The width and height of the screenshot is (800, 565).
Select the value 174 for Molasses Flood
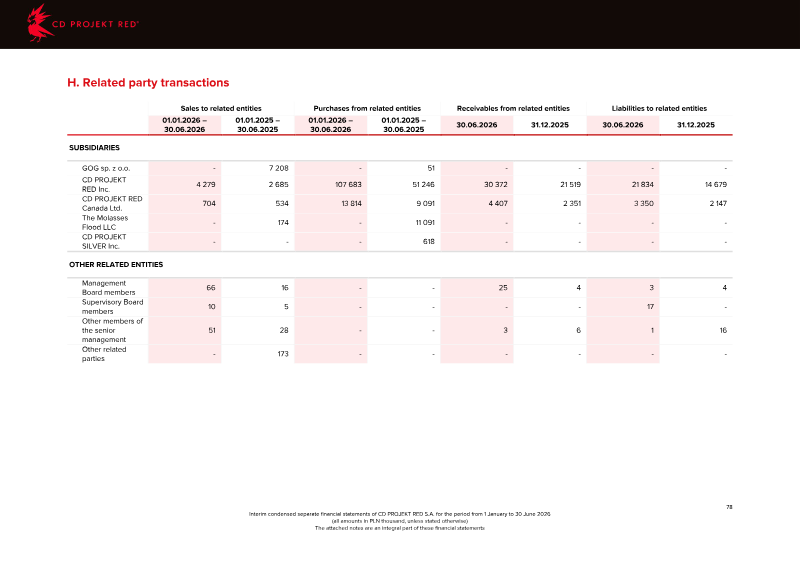(283, 223)
